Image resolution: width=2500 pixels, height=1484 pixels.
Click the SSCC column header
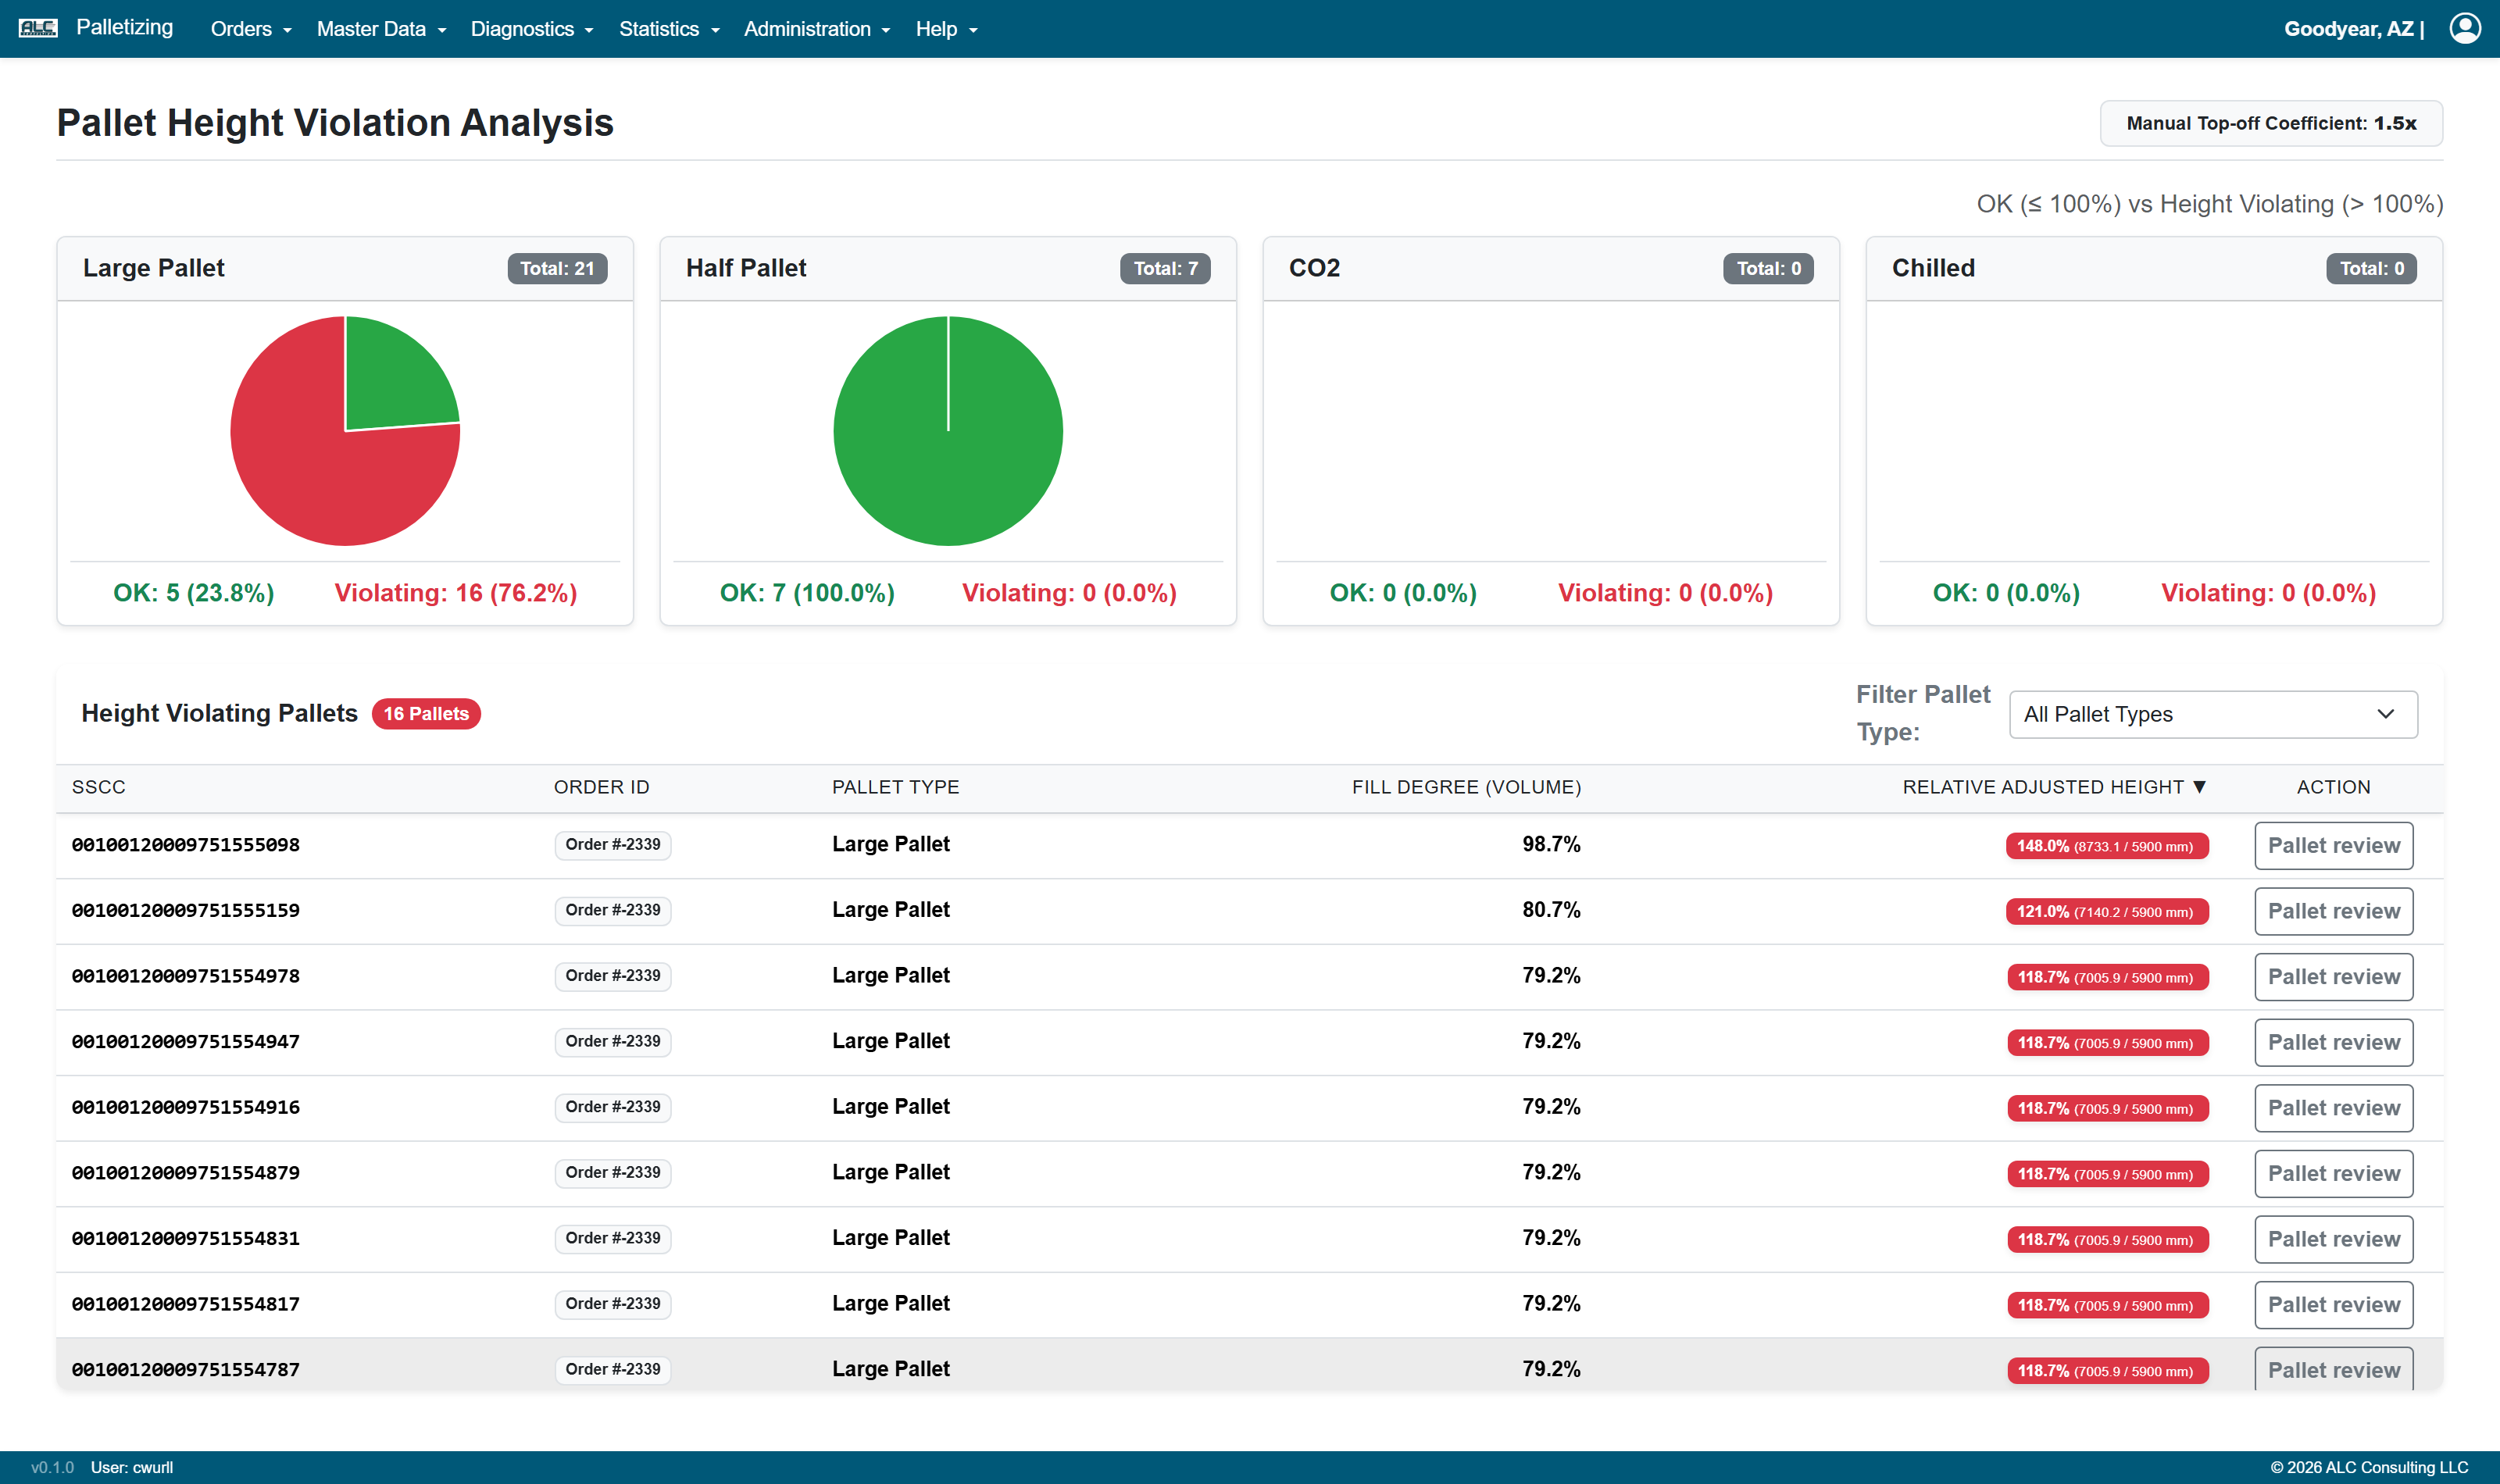98,787
